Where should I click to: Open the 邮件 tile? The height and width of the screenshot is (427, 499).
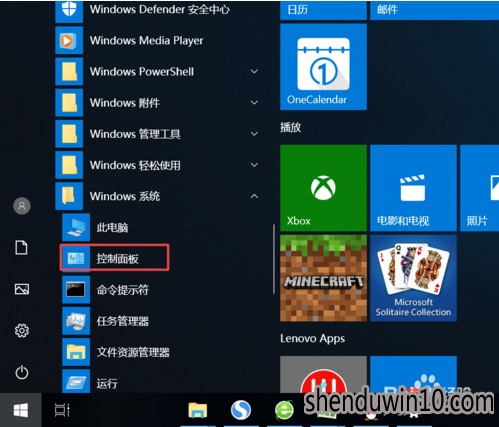click(435, 10)
